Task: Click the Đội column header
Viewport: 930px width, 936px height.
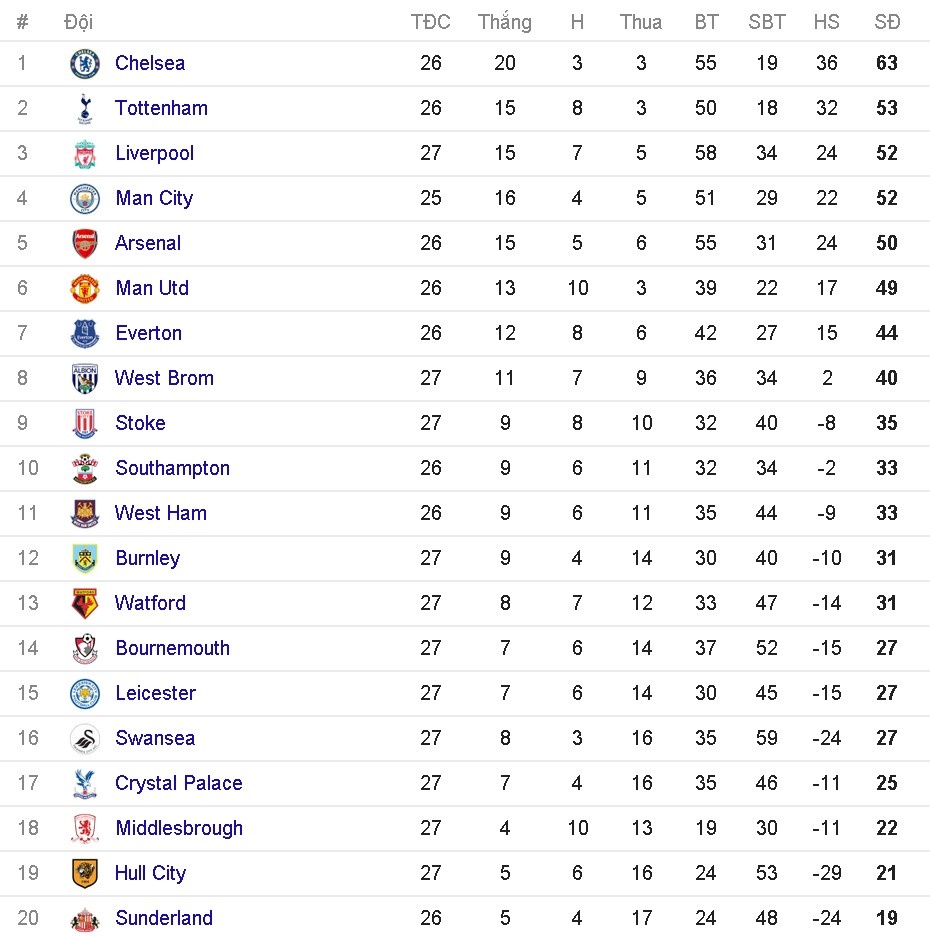Action: [x=78, y=22]
